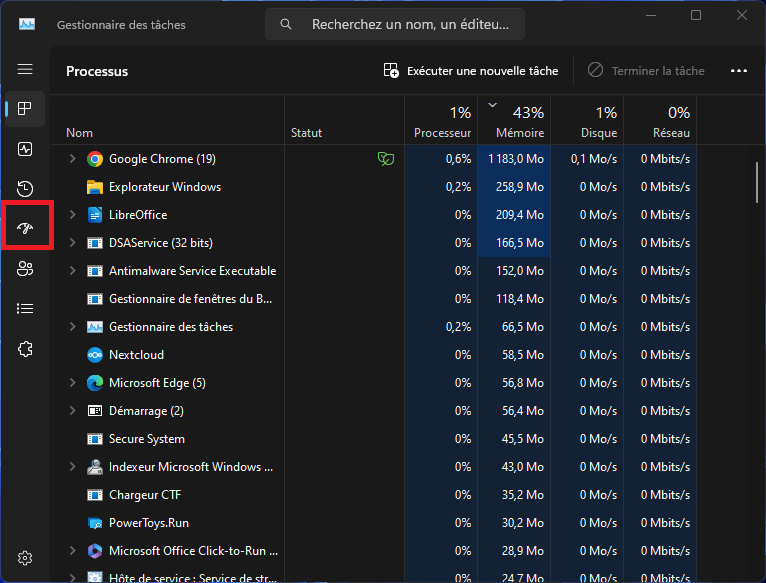
Task: Click the Explorateur Windows folder icon
Action: click(95, 187)
